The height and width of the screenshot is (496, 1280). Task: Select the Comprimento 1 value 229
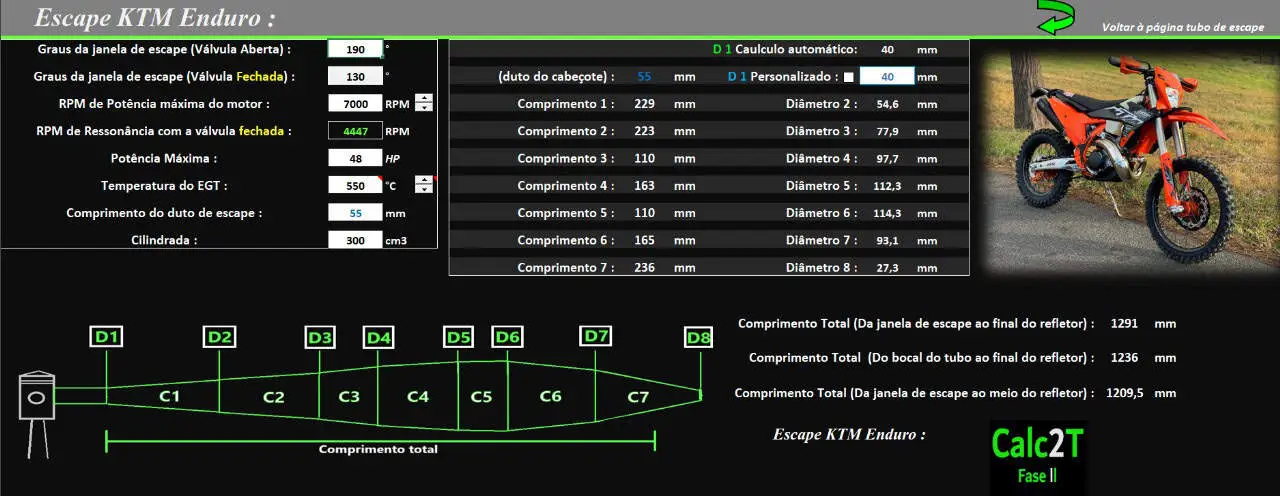point(644,104)
